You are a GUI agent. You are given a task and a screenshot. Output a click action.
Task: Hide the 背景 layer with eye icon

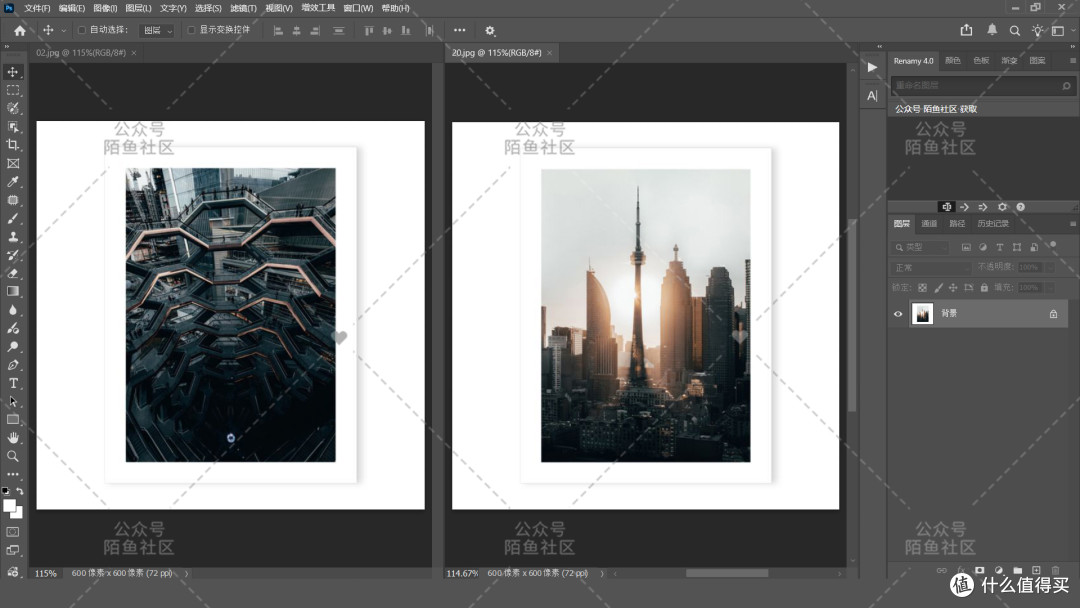pyautogui.click(x=898, y=314)
